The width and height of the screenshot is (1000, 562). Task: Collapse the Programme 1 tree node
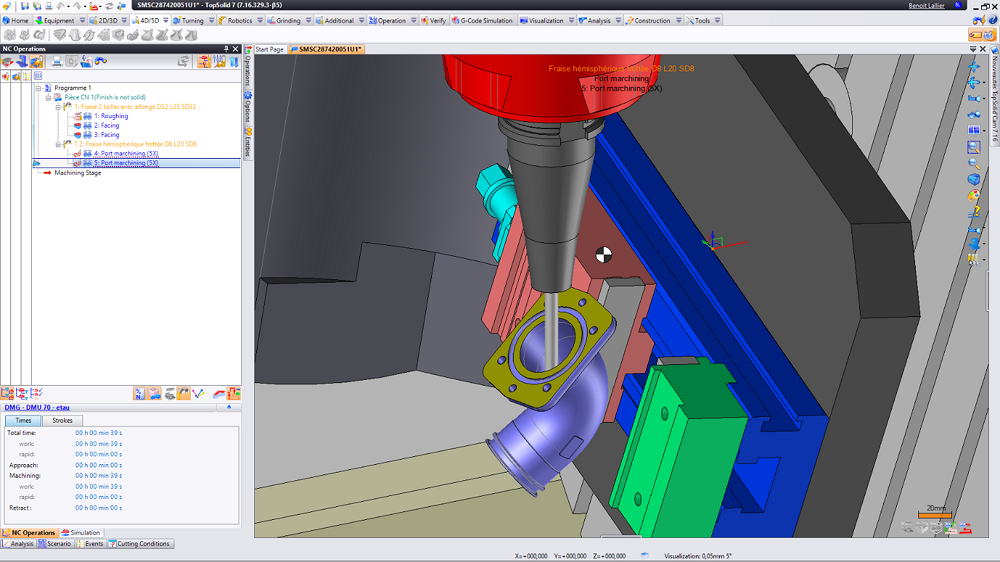(38, 88)
